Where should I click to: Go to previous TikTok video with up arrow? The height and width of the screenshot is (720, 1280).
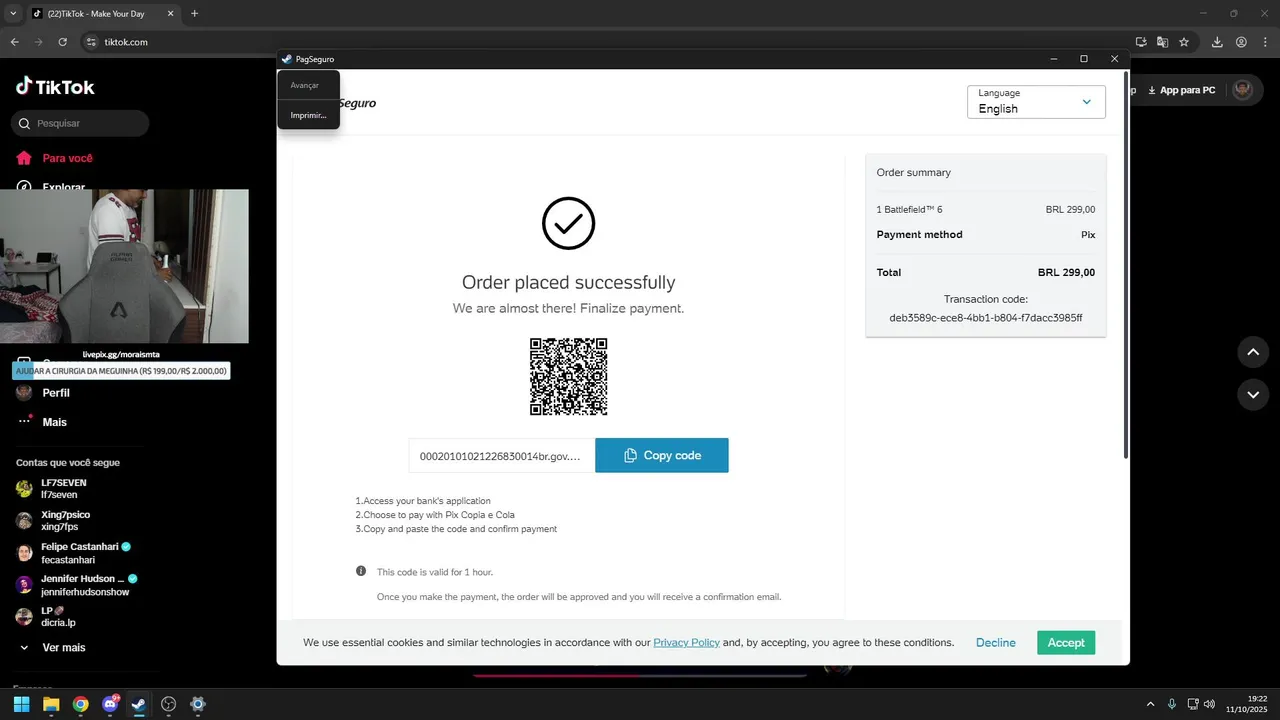[x=1253, y=352]
